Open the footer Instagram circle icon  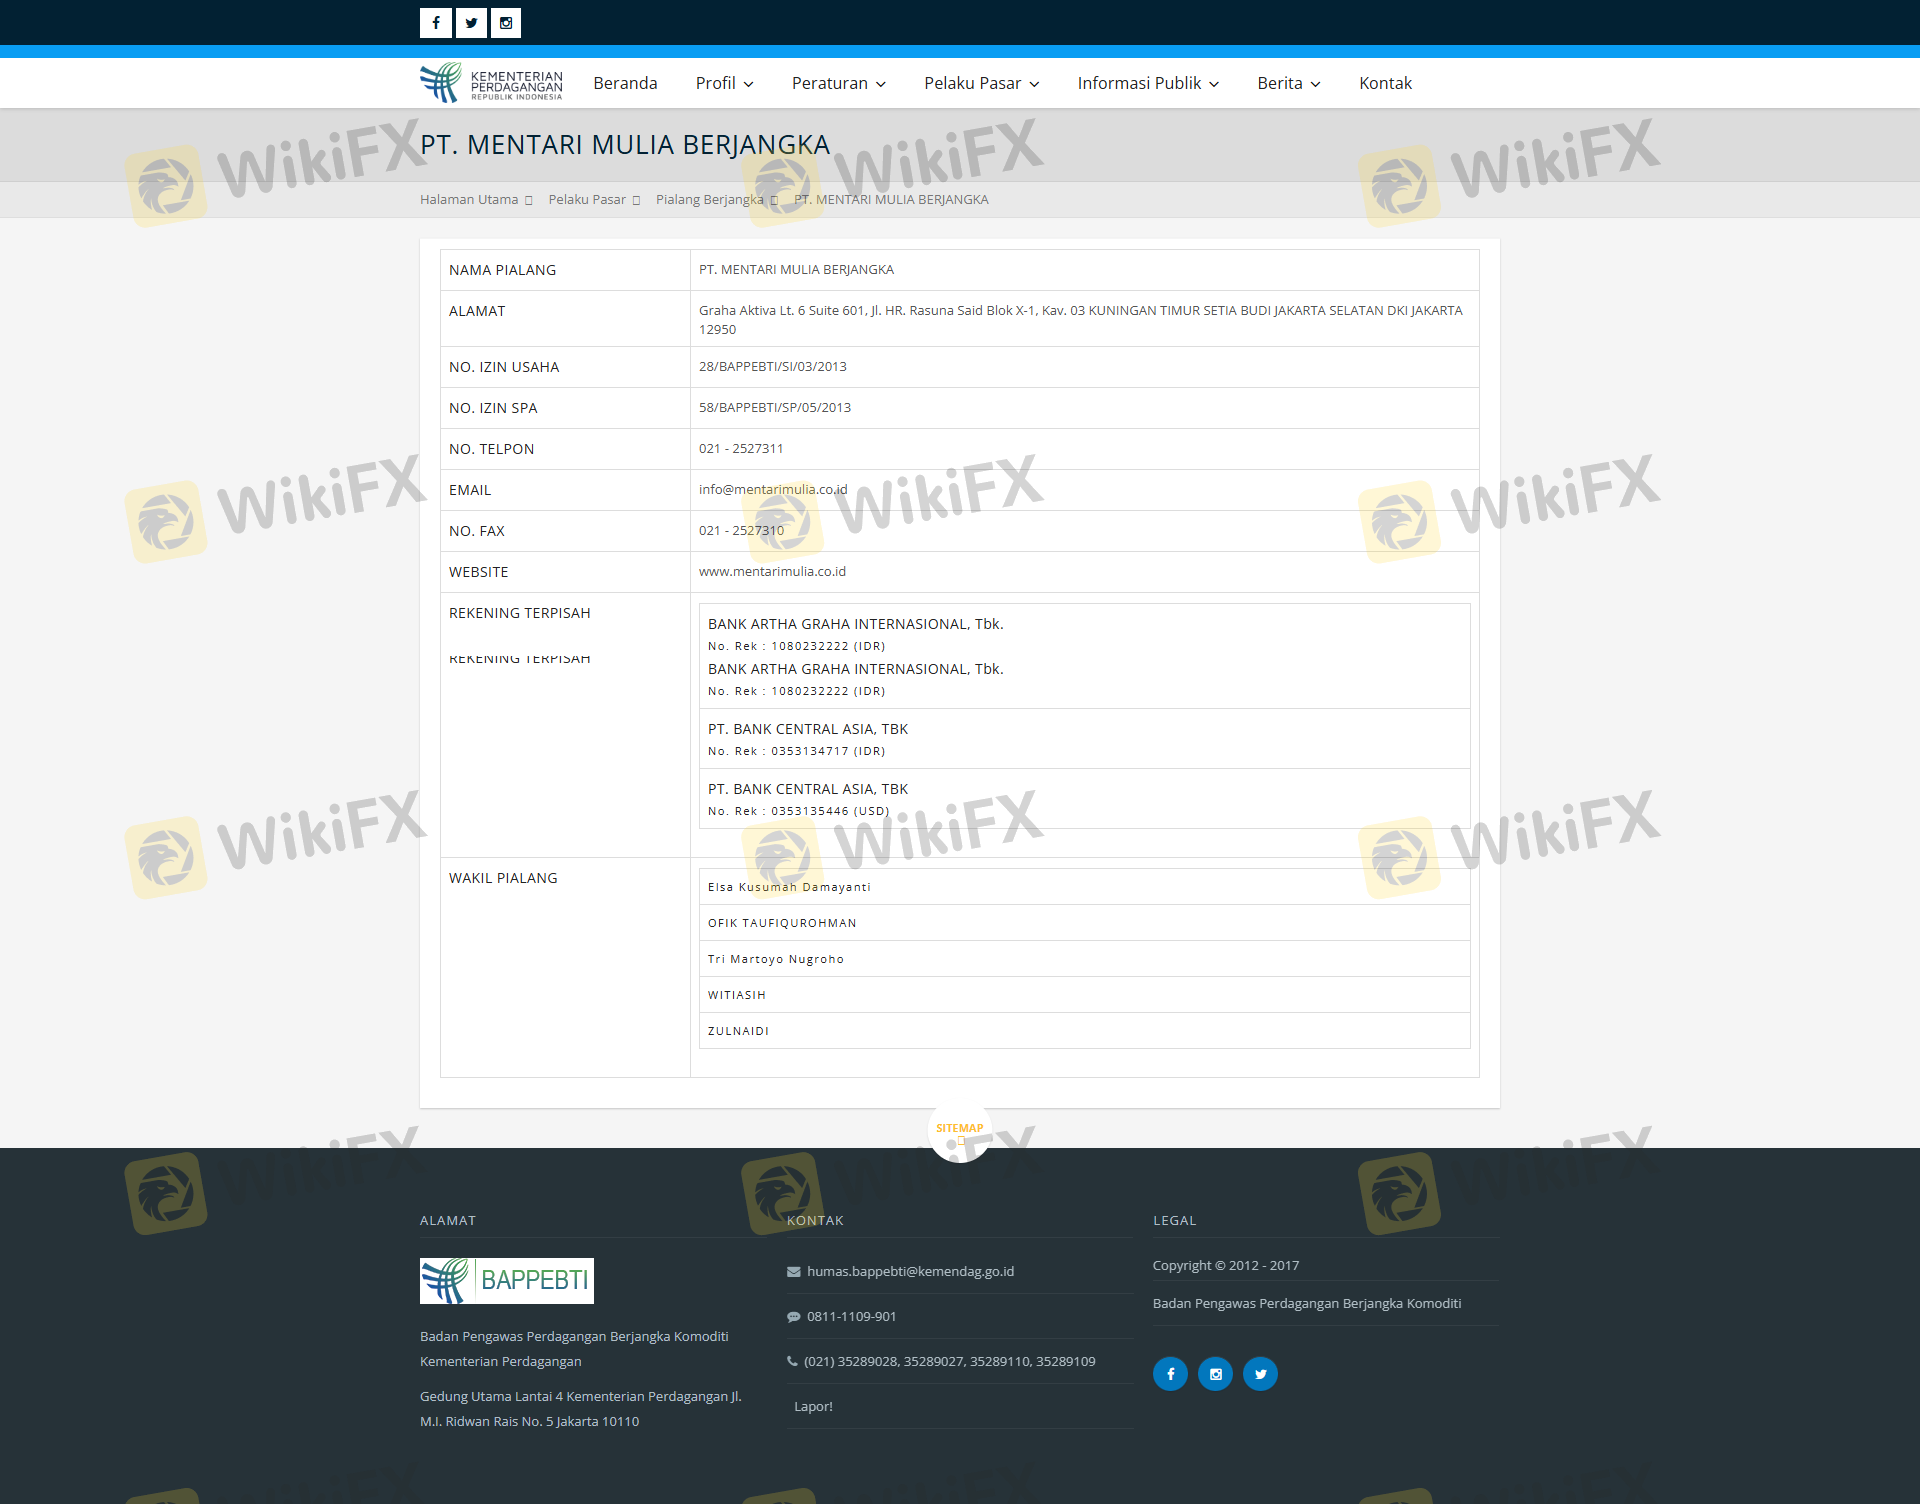point(1215,1374)
